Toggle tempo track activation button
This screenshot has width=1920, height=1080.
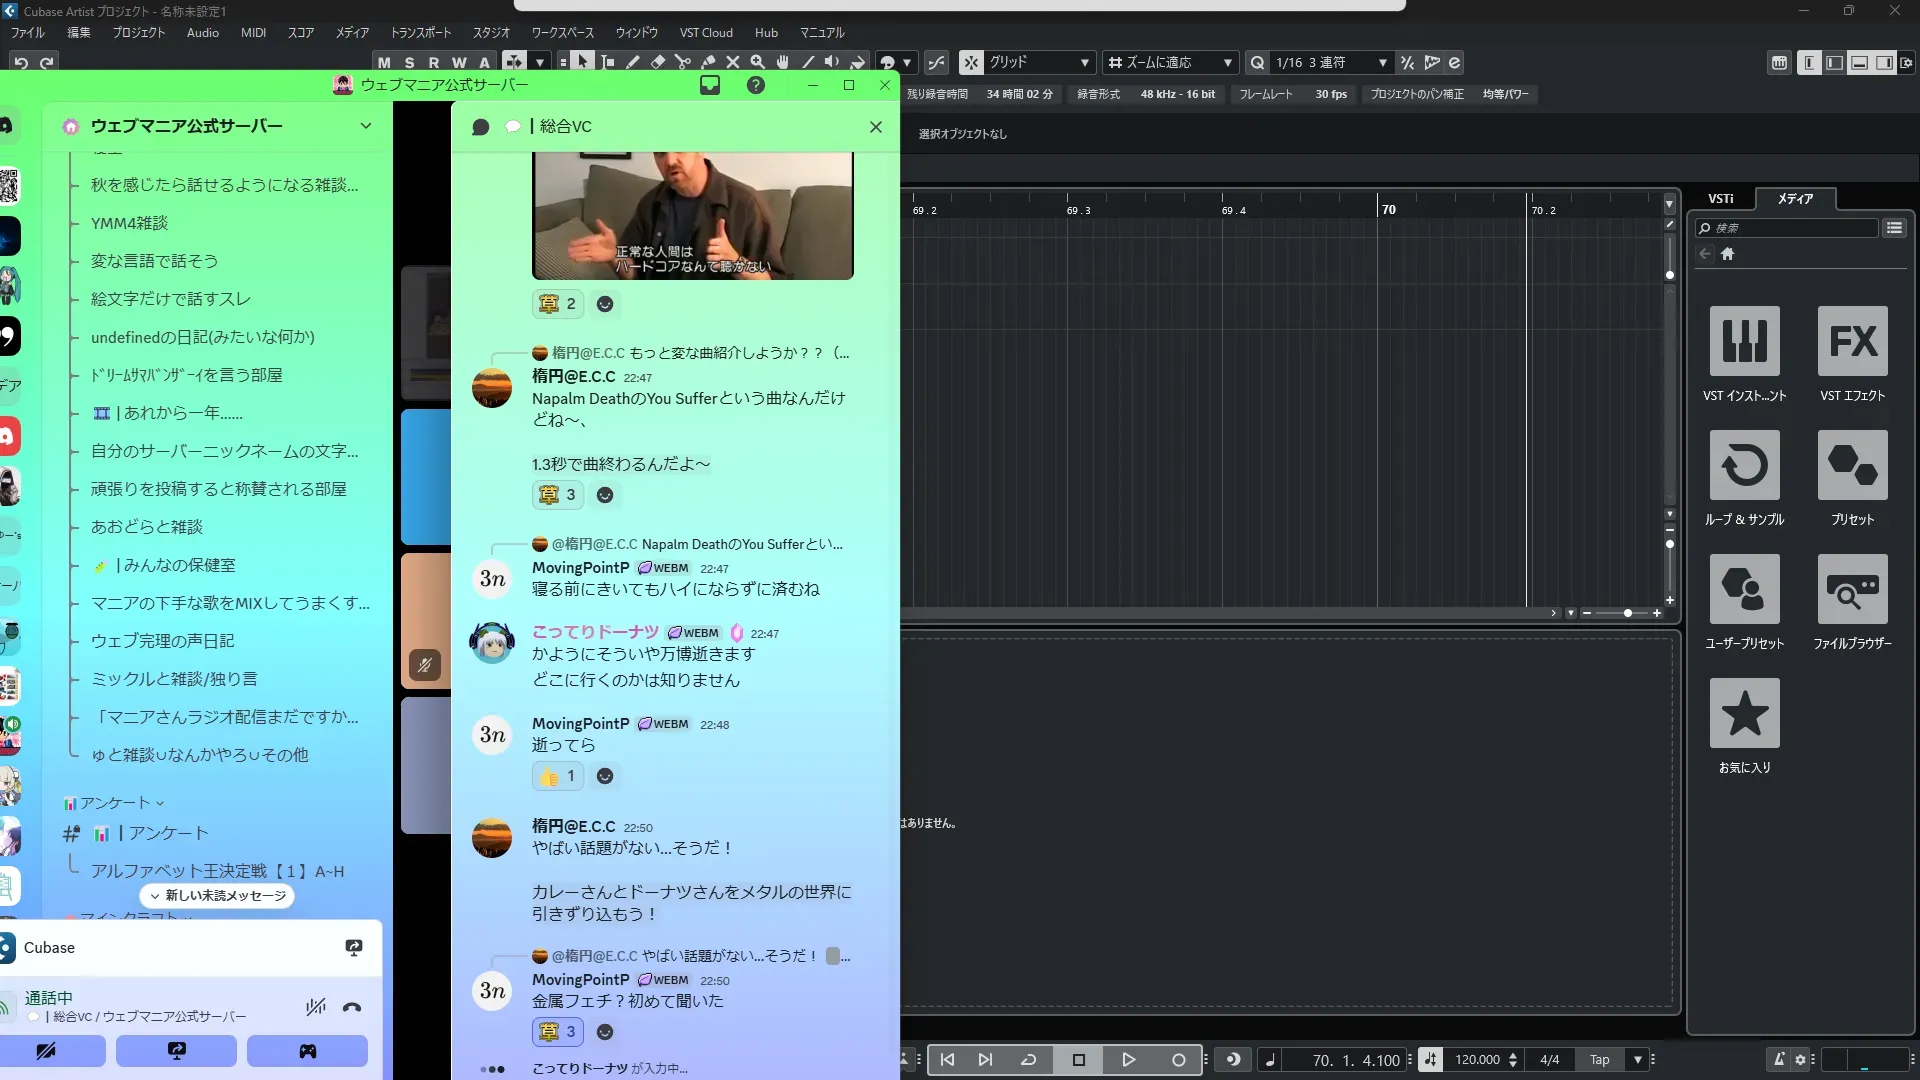1431,1060
